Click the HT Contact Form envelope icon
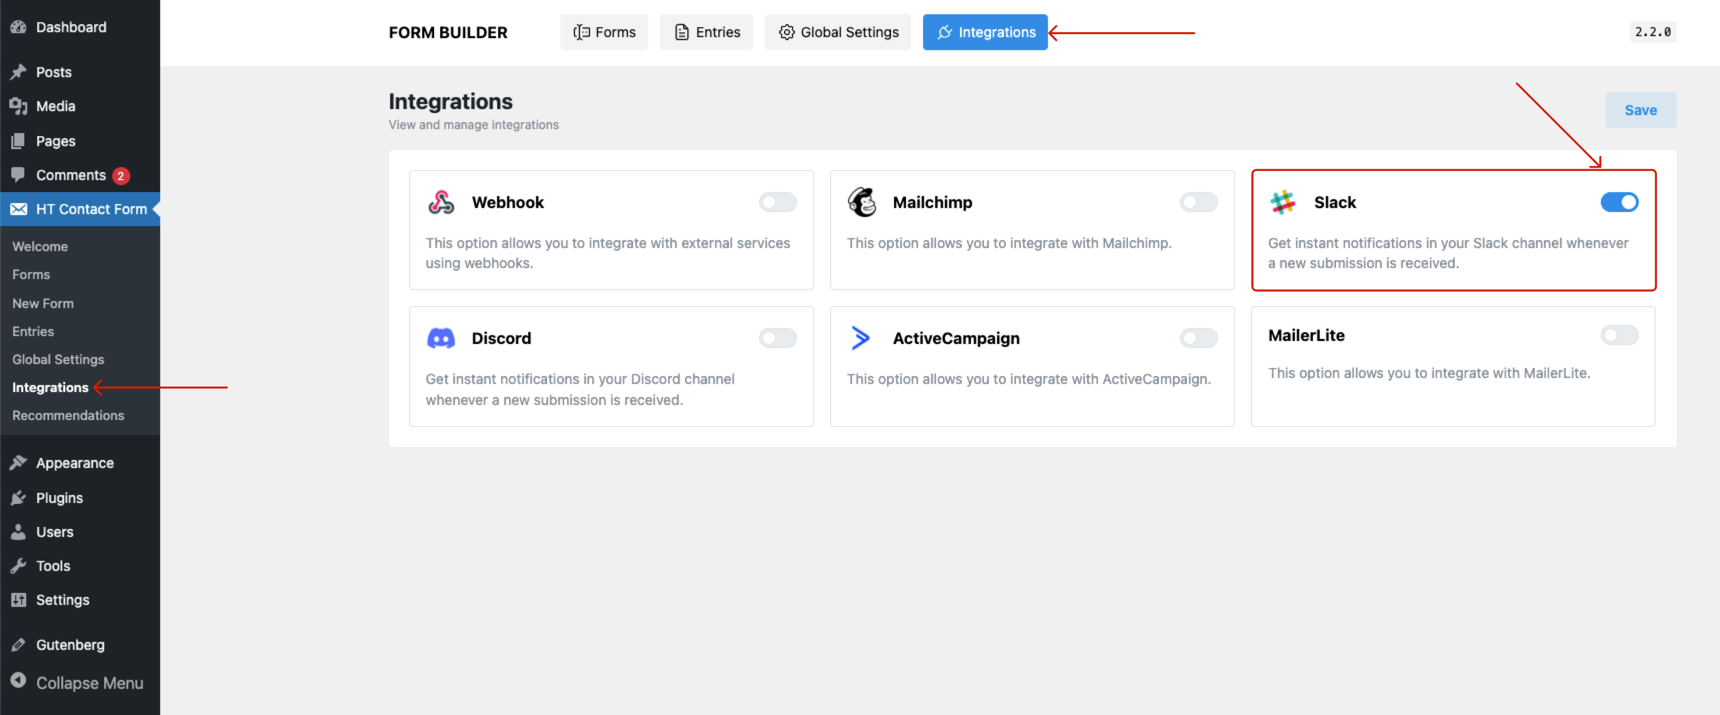 click(18, 209)
